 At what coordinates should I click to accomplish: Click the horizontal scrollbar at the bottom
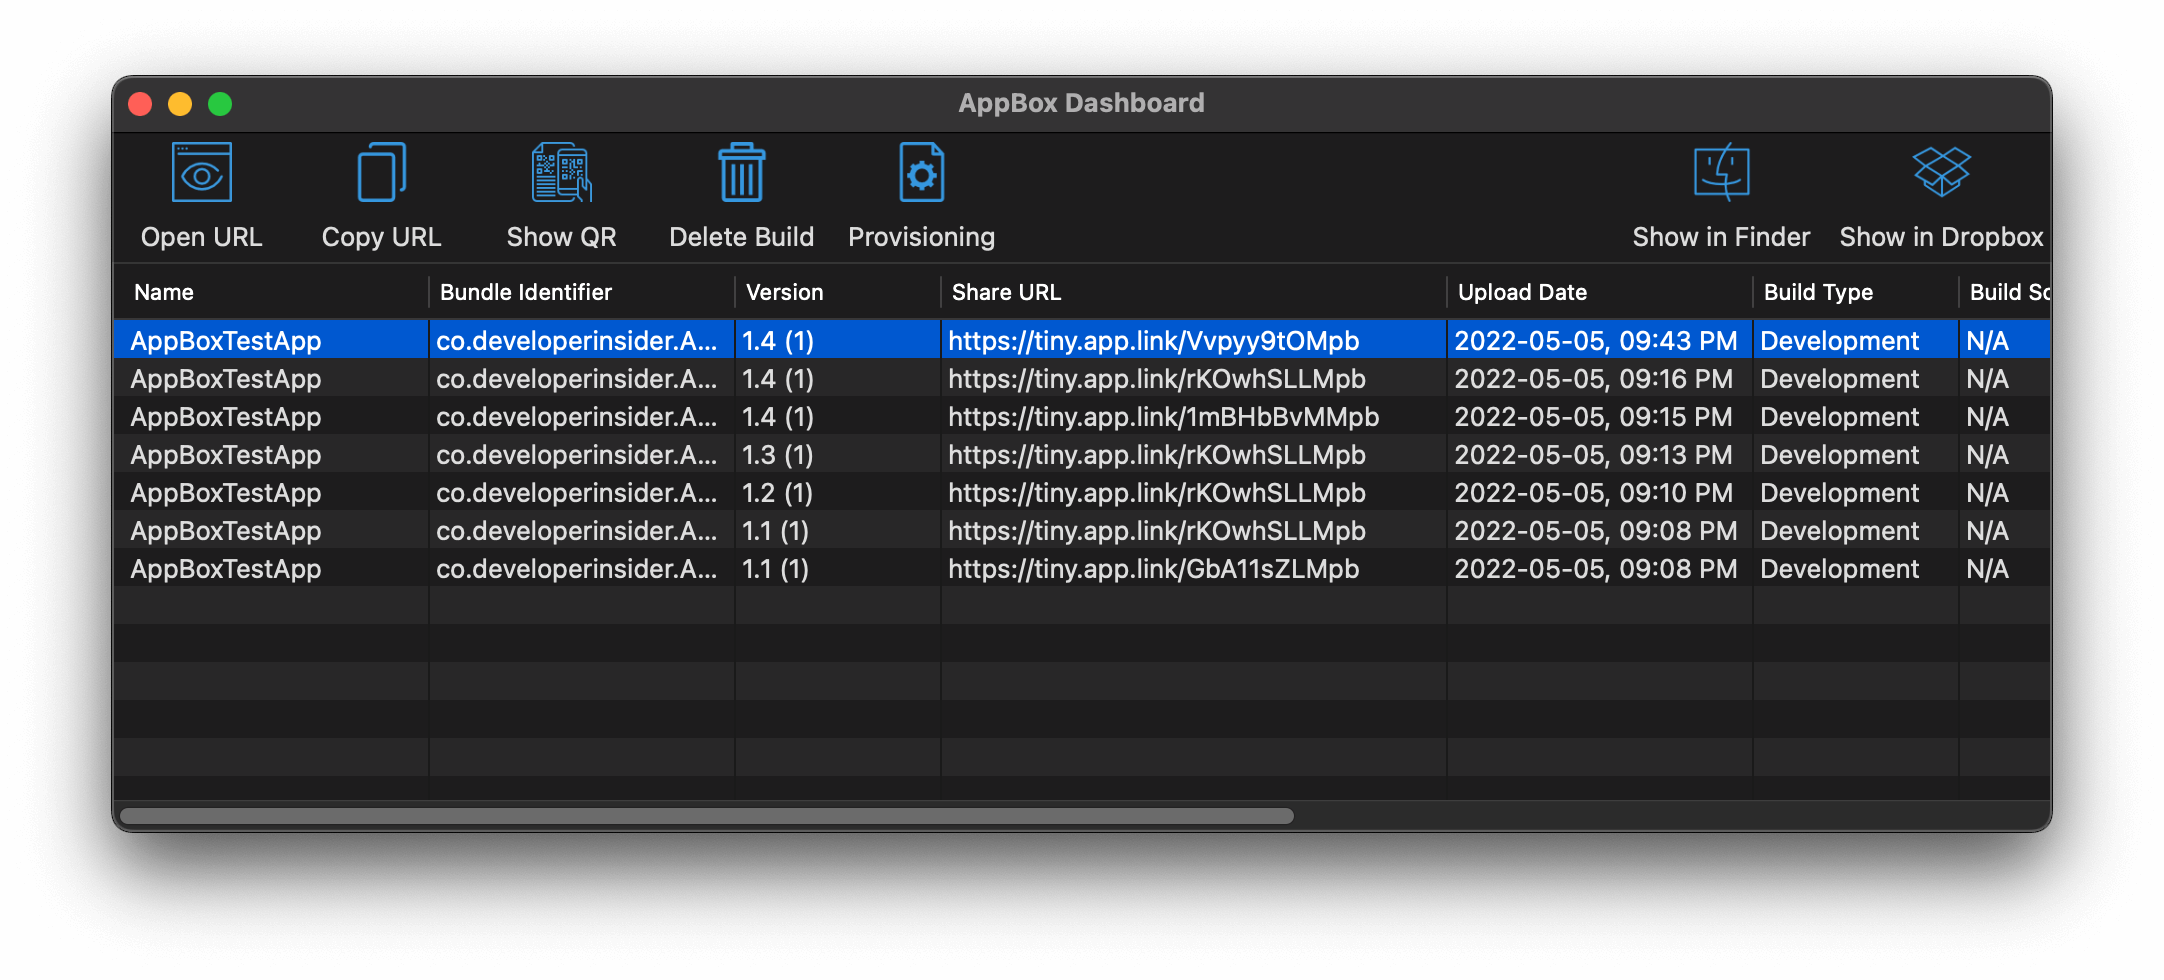[x=706, y=816]
